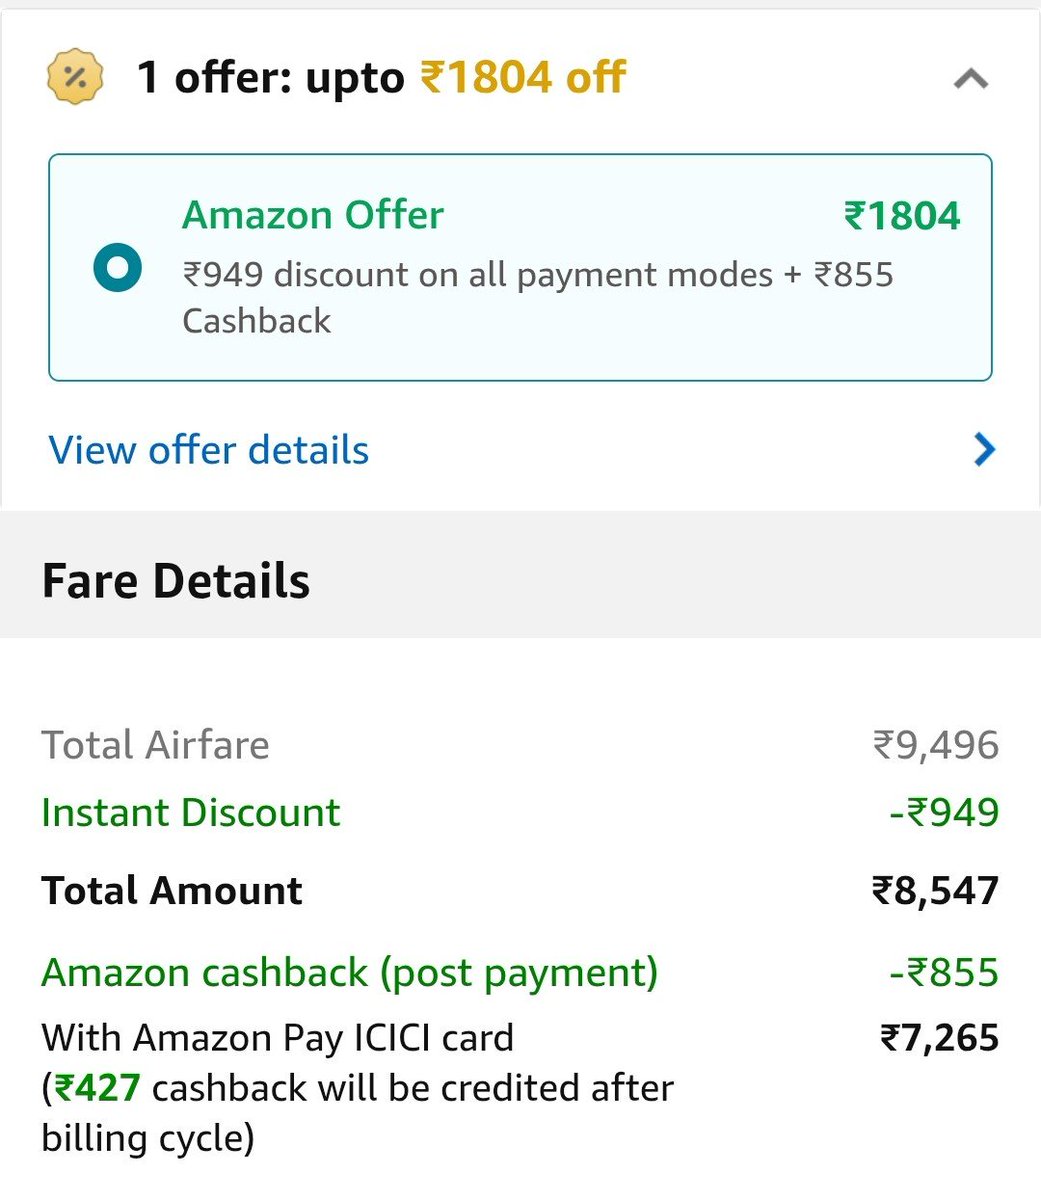
Task: Click the Total Amount label
Action: point(172,890)
